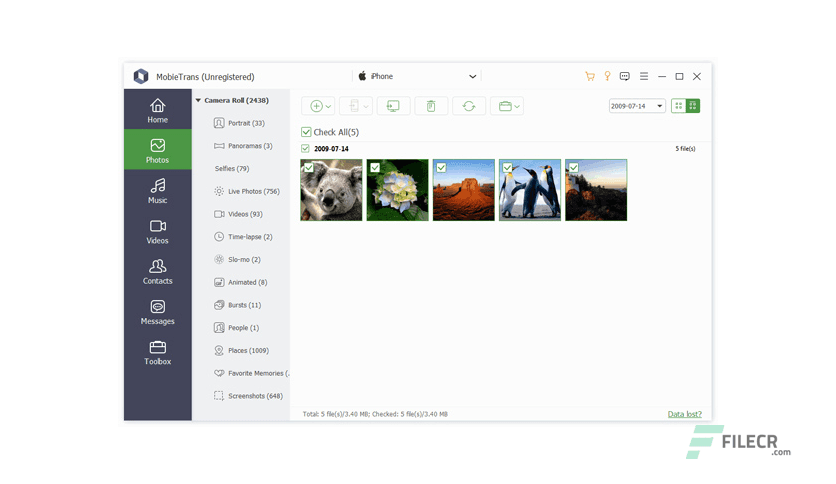
Task: Click the briefcase album toolbar button
Action: point(505,106)
